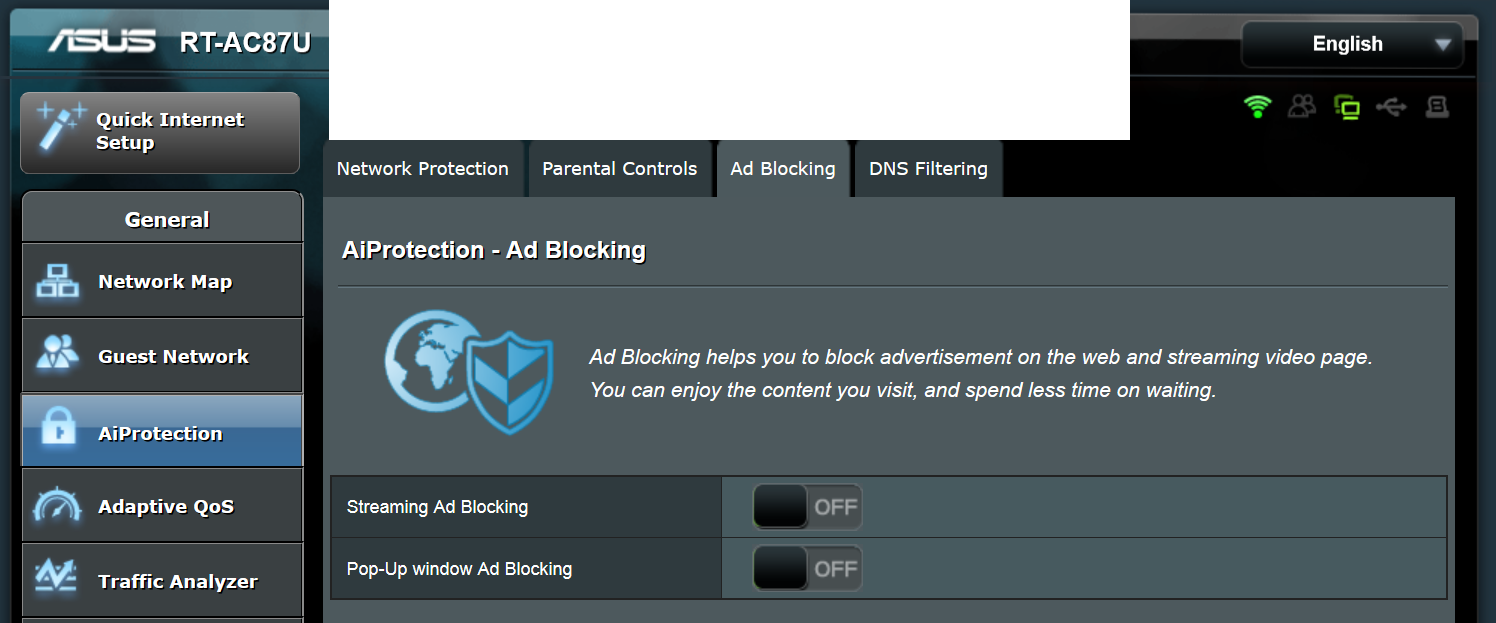1496x623 pixels.
Task: Turn on Pop-Up window Ad Blocking
Action: coord(807,569)
